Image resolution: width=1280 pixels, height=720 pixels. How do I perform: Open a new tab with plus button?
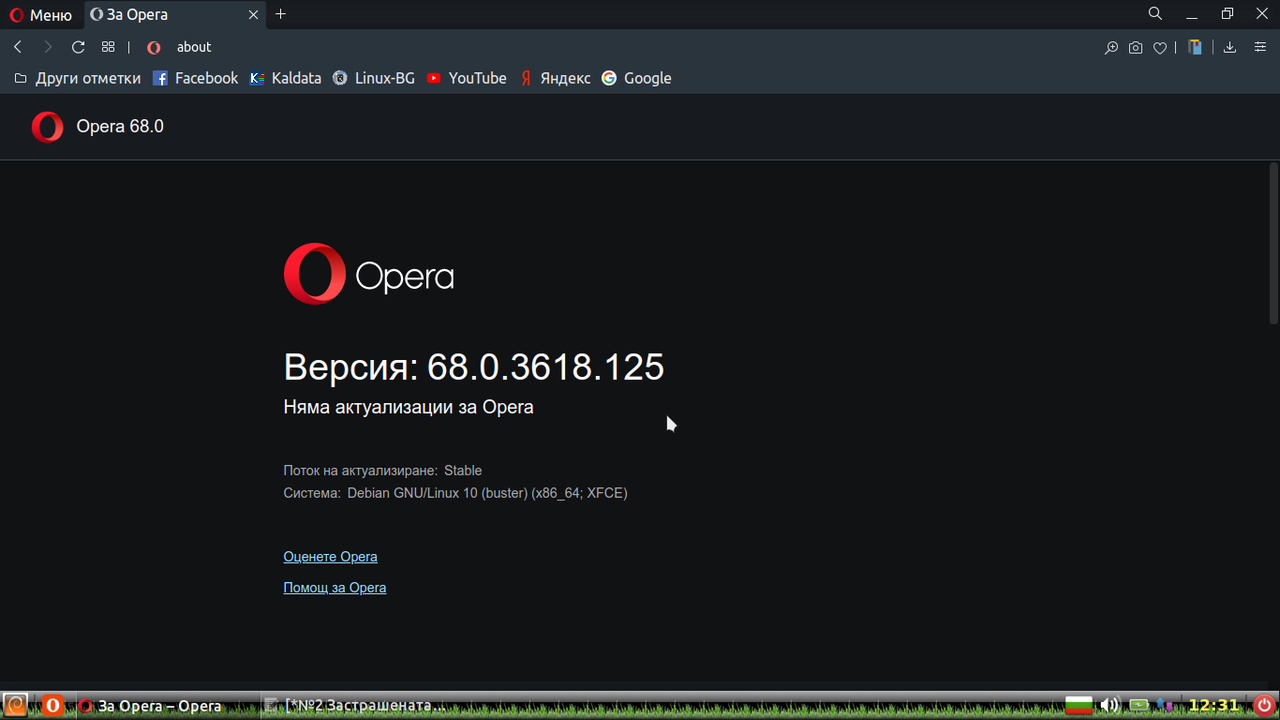tap(281, 14)
